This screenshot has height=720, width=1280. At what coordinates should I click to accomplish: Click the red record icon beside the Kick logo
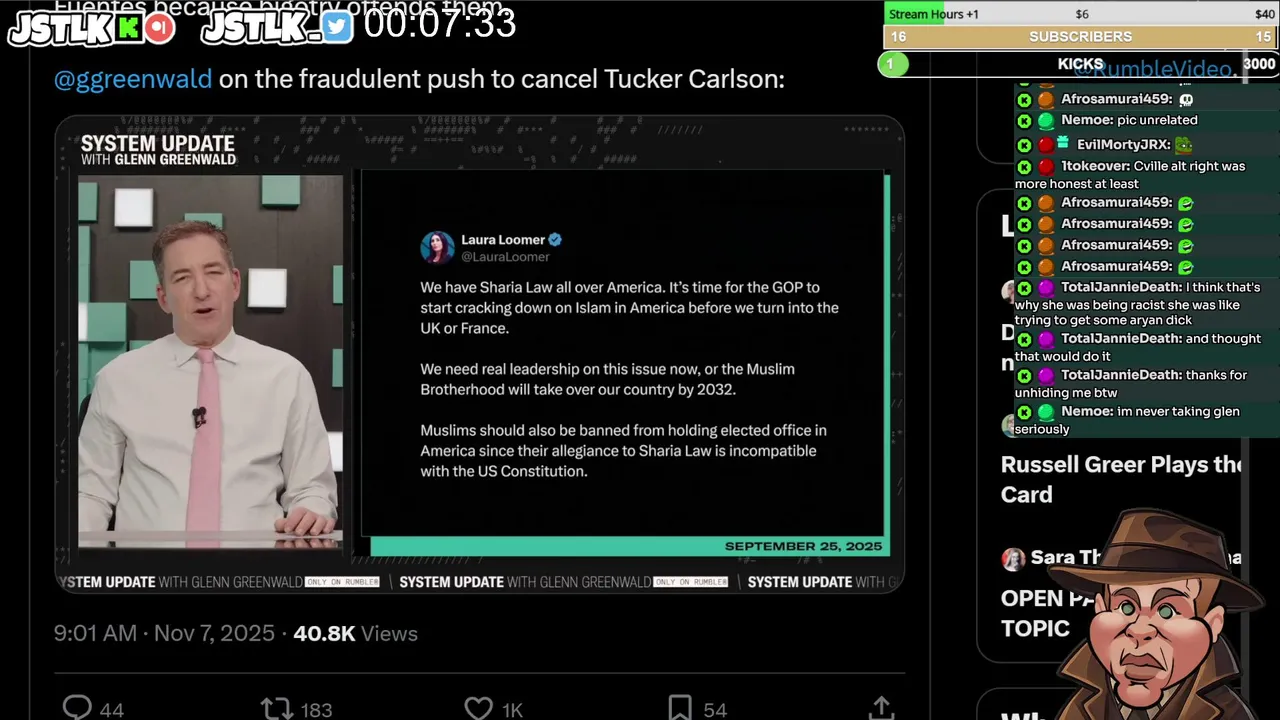pyautogui.click(x=158, y=28)
